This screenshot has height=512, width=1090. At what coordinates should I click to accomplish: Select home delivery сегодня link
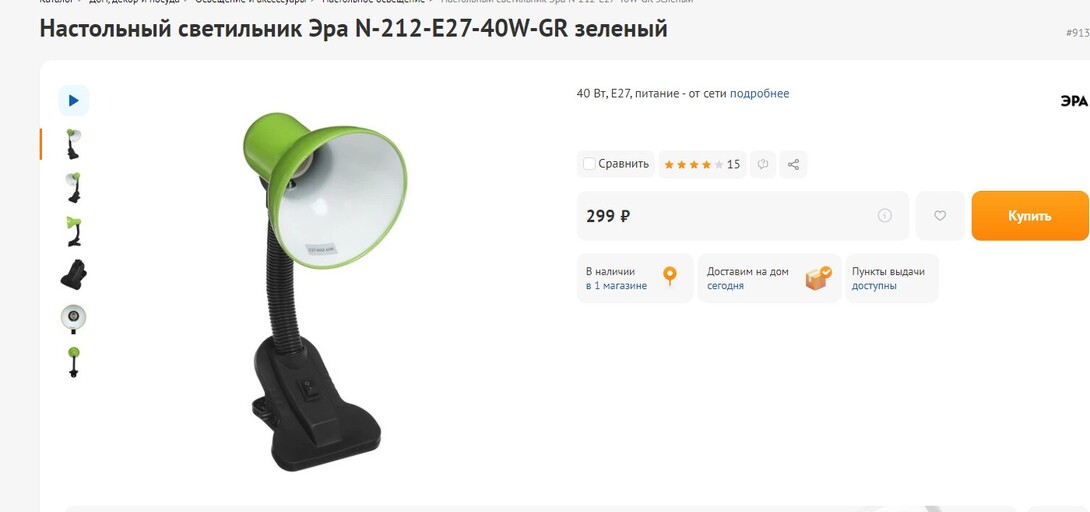coord(726,286)
